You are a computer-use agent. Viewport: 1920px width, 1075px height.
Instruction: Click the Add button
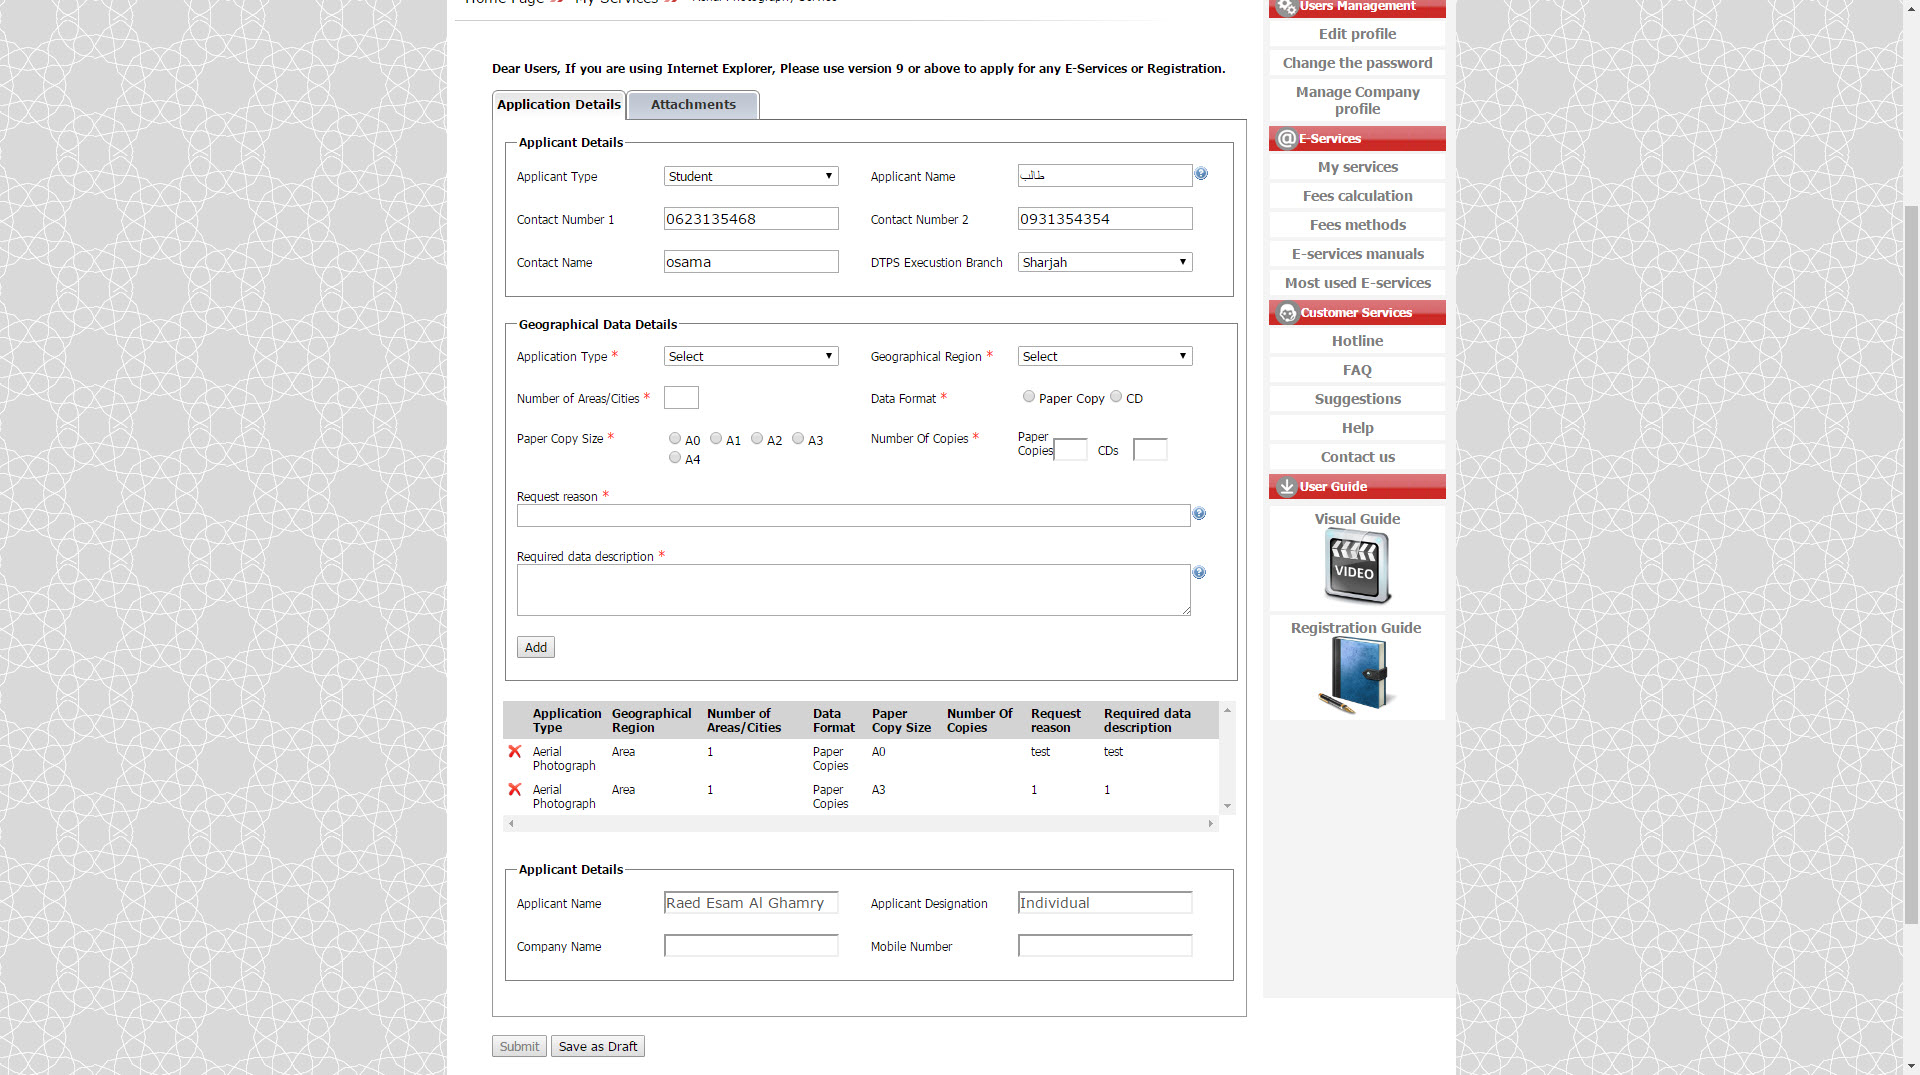pos(536,648)
